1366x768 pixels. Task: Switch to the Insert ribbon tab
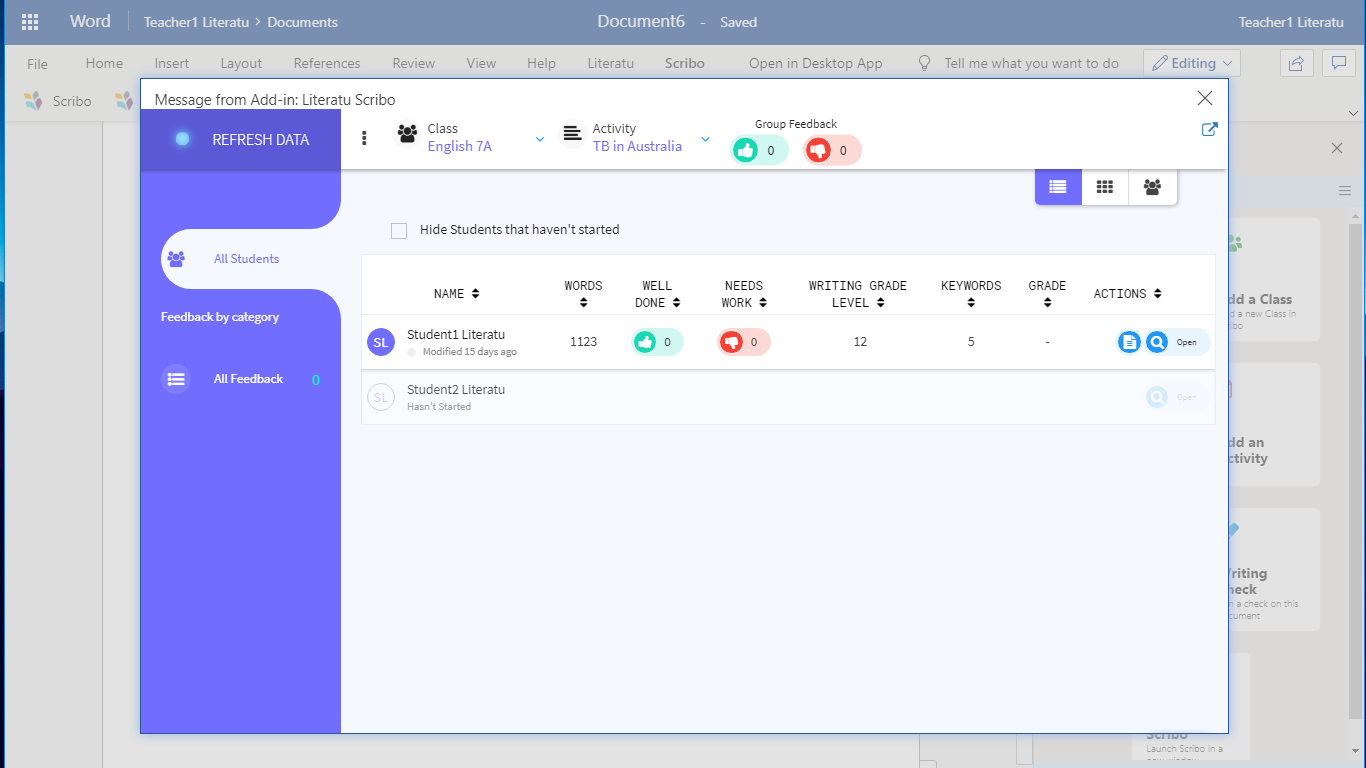(x=172, y=63)
